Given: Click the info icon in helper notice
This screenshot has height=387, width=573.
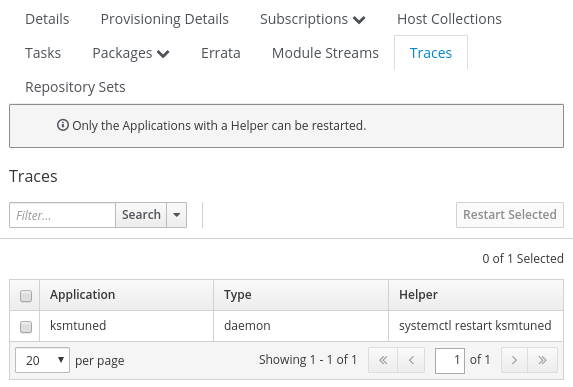Looking at the screenshot, I should (62, 125).
